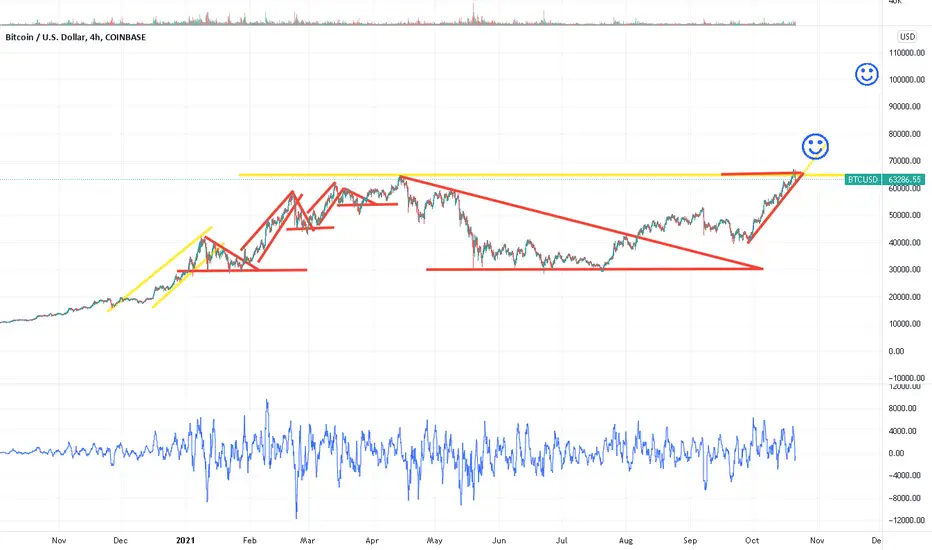
Task: Click the Jun label on time axis
Action: (x=499, y=540)
